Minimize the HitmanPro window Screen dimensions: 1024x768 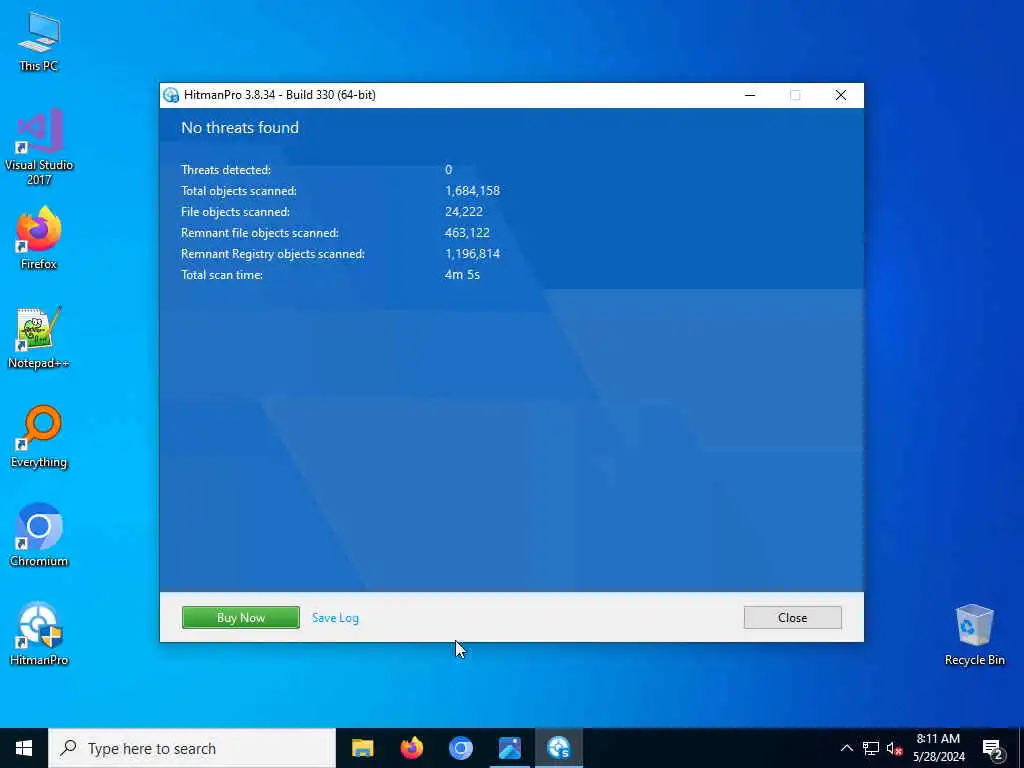(x=750, y=95)
